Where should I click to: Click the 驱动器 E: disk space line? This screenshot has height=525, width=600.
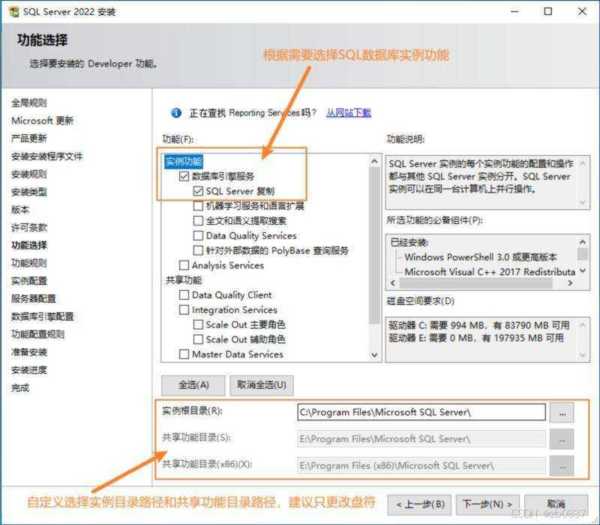pyautogui.click(x=476, y=338)
